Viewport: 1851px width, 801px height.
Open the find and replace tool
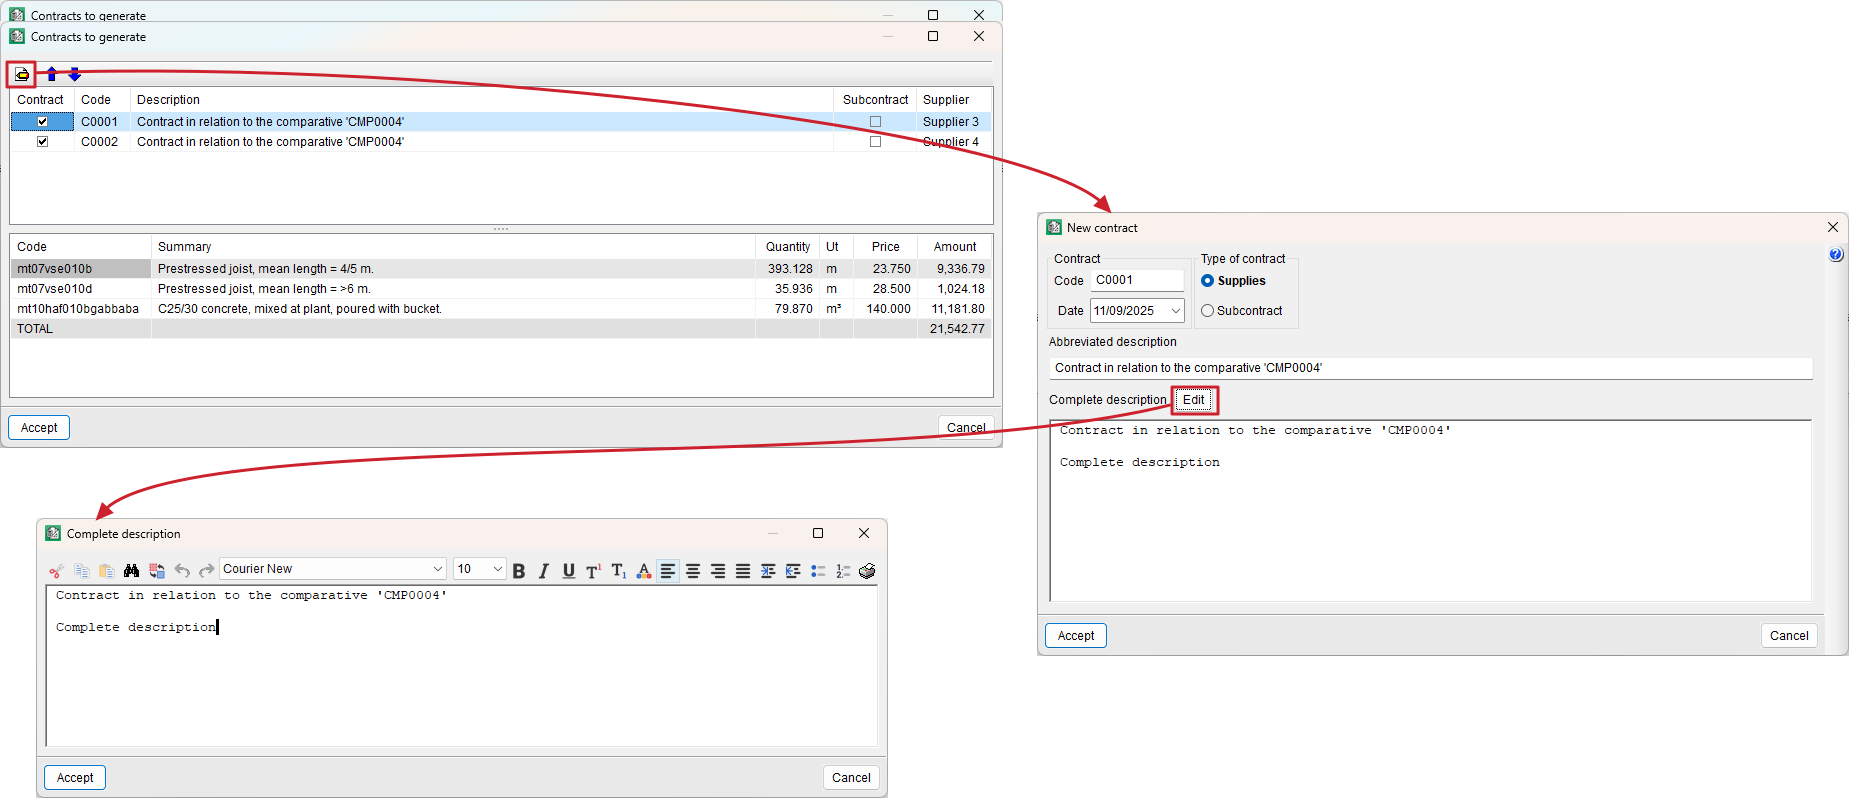pos(156,570)
